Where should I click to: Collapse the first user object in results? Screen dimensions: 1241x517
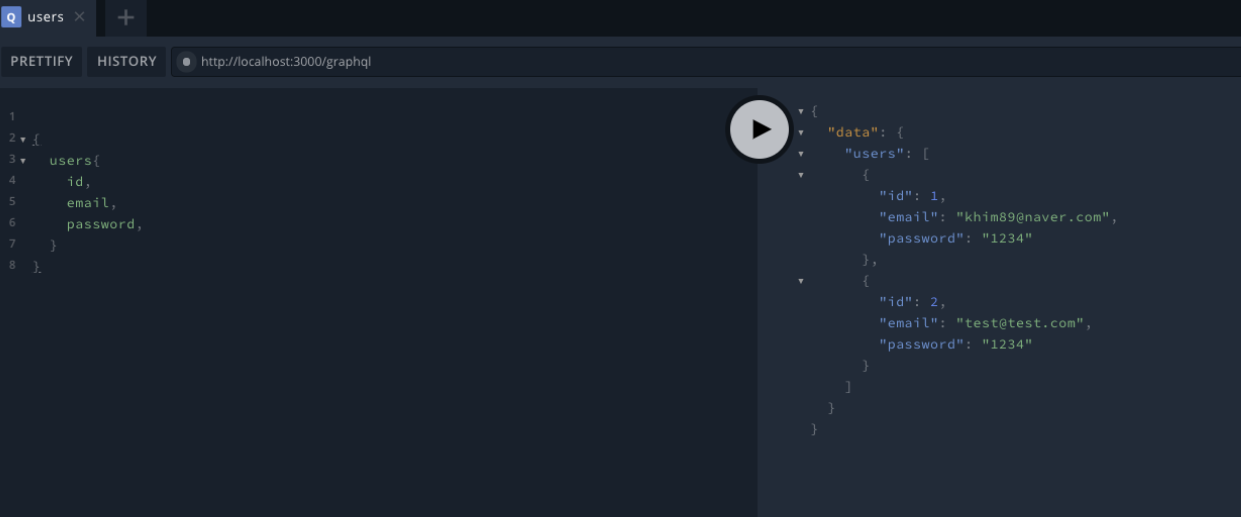[801, 175]
